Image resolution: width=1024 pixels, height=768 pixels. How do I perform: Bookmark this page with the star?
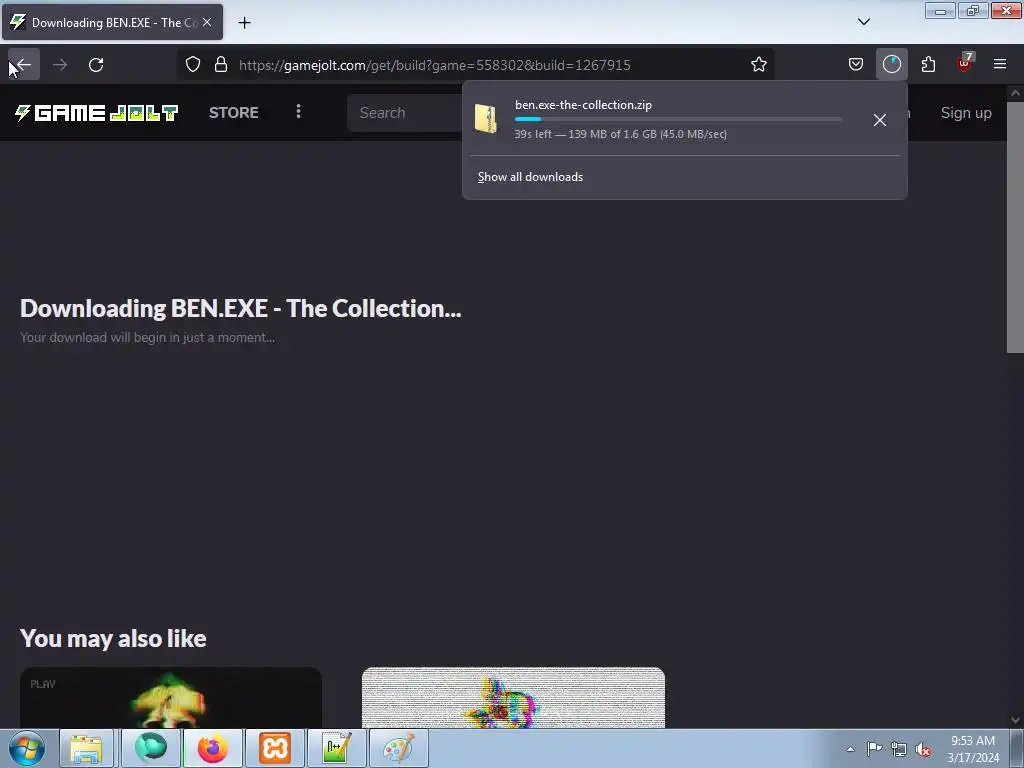coord(758,64)
